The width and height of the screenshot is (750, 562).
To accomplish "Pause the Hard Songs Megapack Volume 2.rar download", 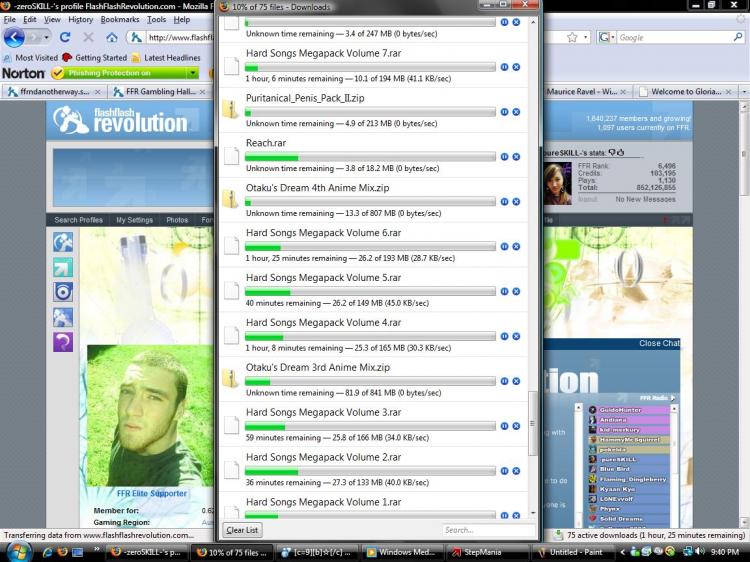I will click(x=504, y=471).
